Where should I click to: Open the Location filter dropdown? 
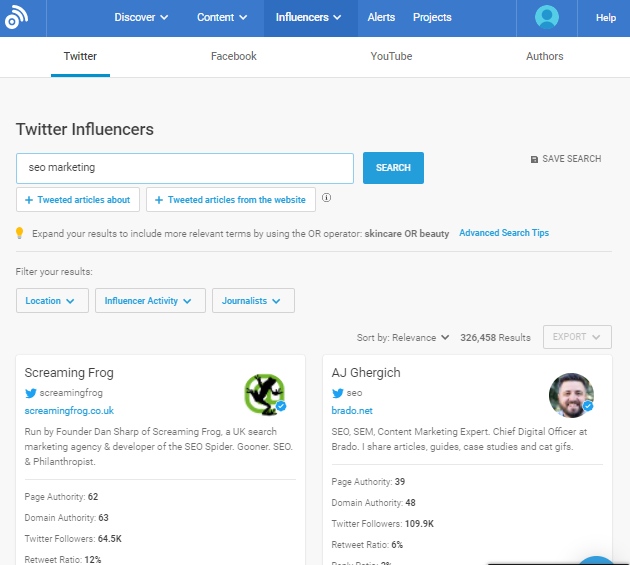52,301
